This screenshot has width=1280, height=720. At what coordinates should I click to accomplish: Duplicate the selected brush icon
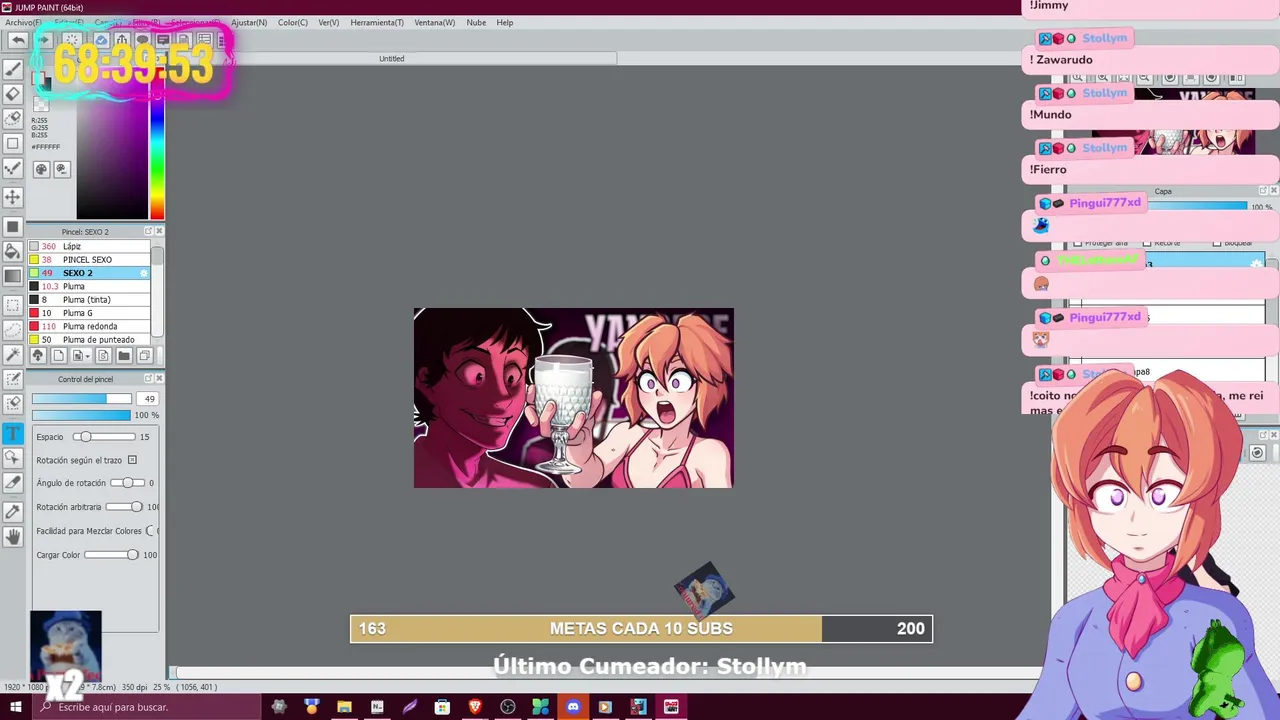[x=144, y=355]
